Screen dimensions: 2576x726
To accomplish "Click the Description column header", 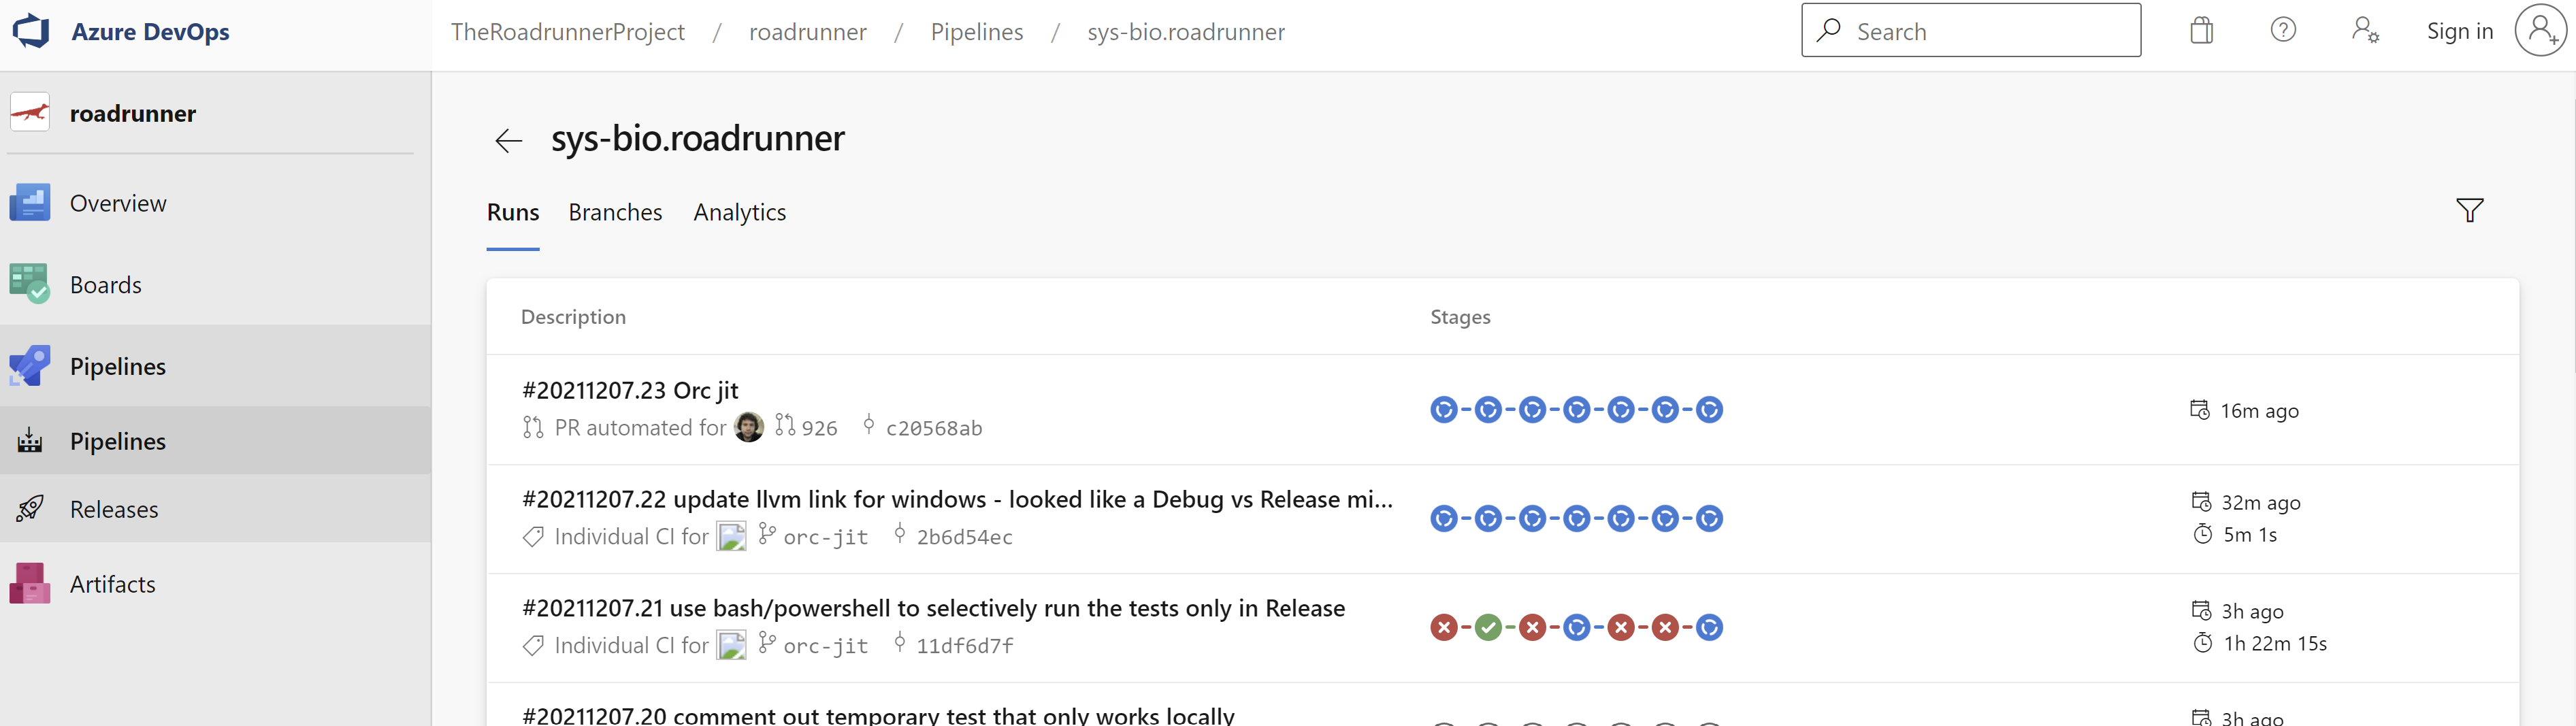I will coord(573,317).
